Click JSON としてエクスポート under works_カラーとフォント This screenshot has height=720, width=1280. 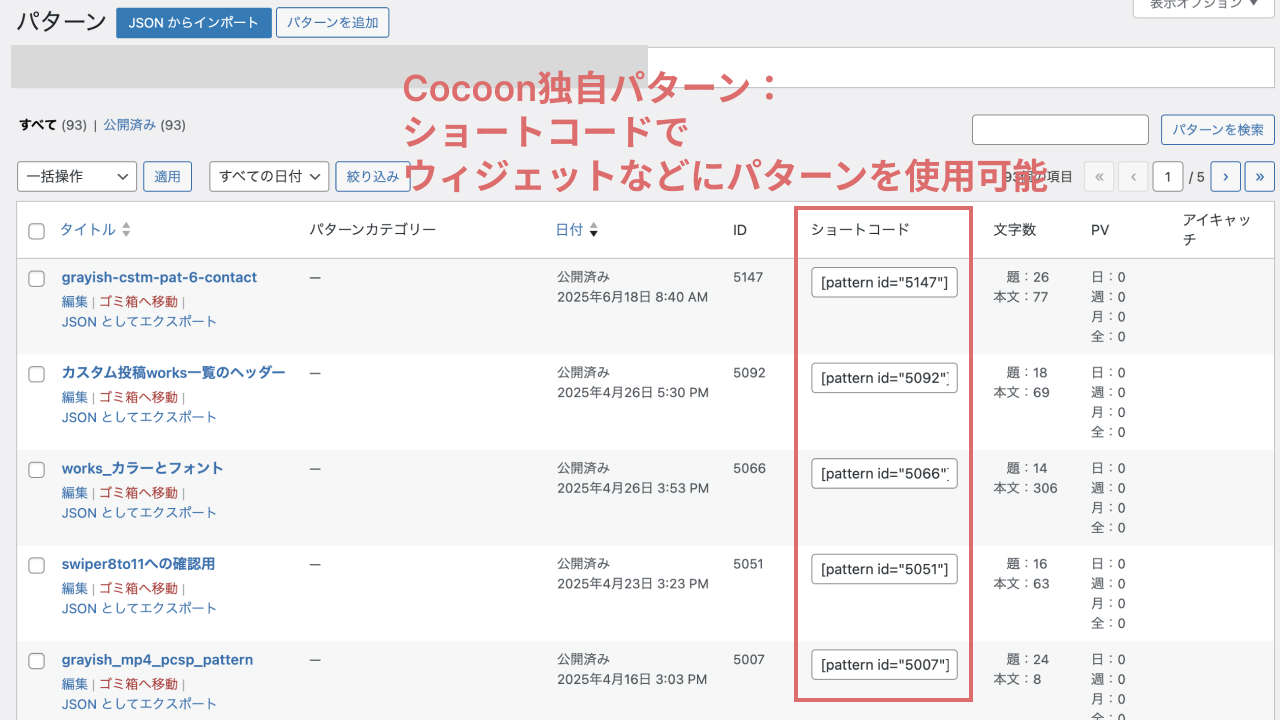[x=139, y=513]
